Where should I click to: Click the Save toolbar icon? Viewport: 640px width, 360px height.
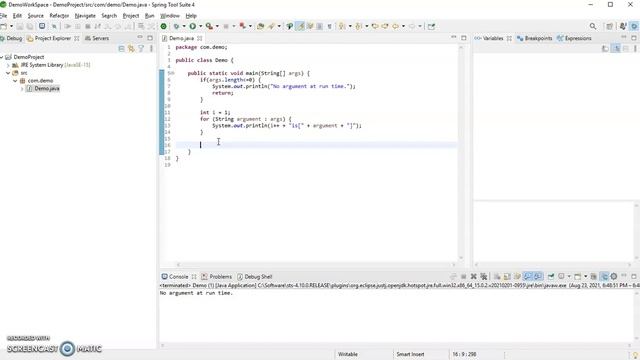19,27
